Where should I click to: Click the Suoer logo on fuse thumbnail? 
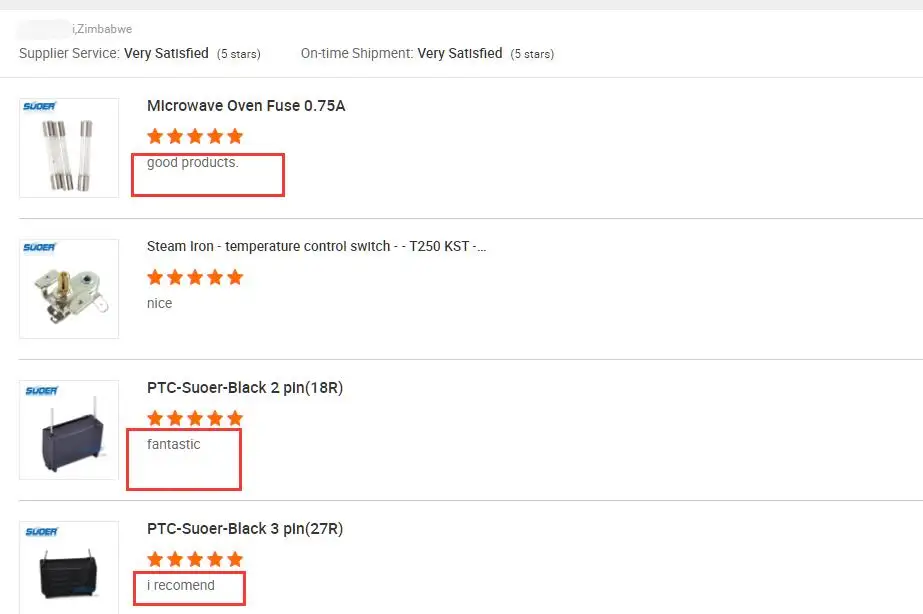coord(40,107)
